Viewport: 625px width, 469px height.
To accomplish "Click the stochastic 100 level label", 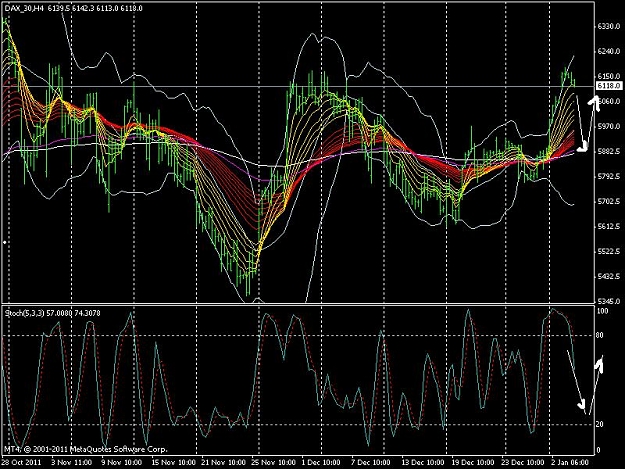I will (x=602, y=311).
